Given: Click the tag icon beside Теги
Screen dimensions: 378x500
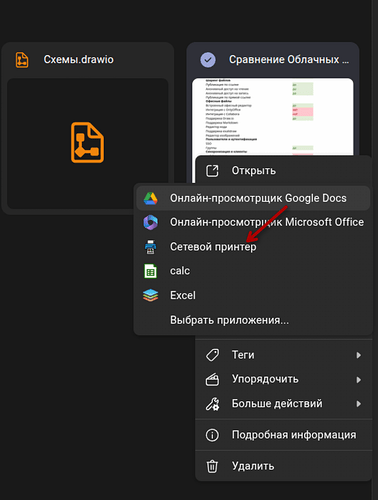Looking at the screenshot, I should coord(212,355).
